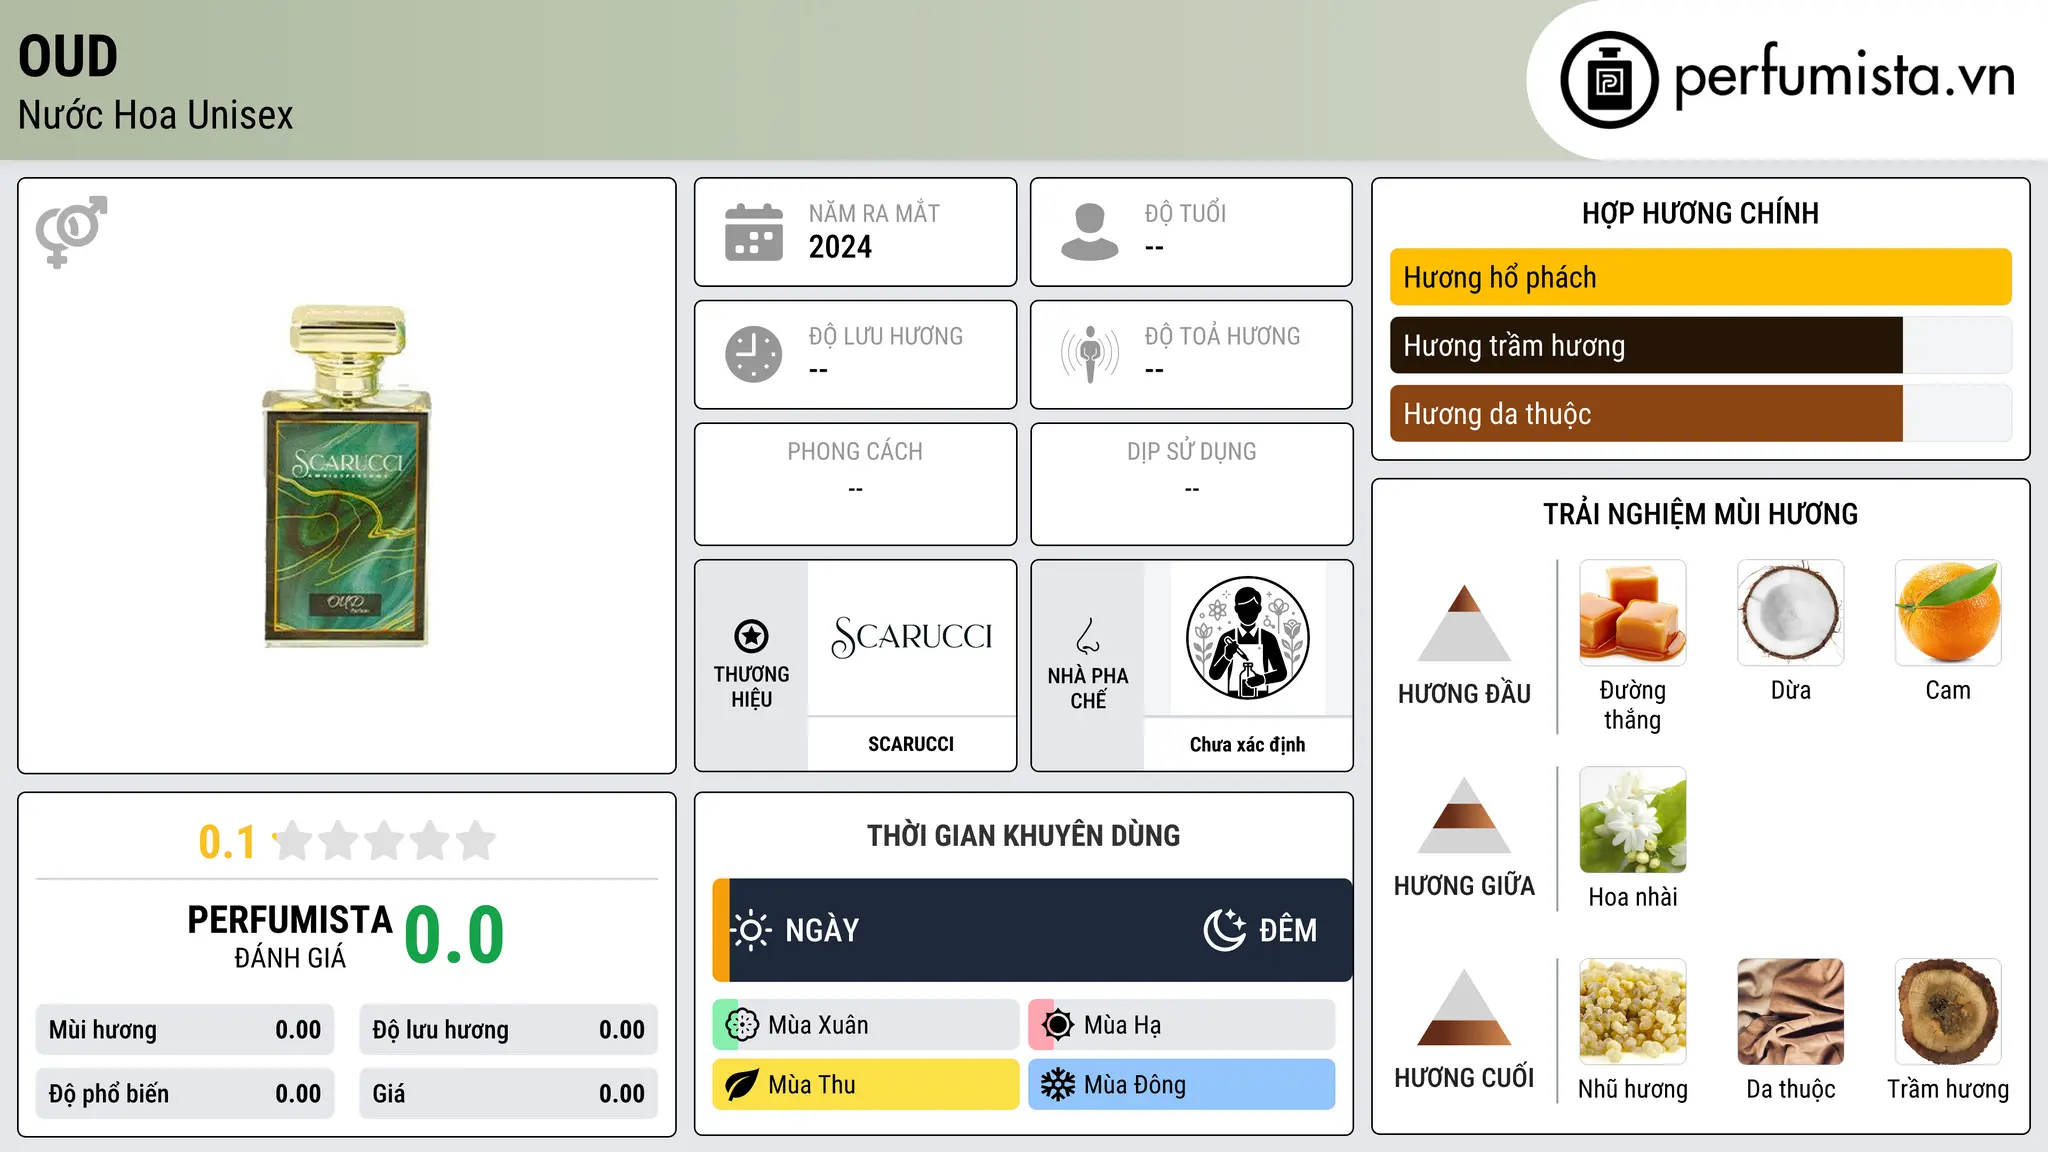Image resolution: width=2048 pixels, height=1152 pixels.
Task: Click the nose icon above Nhà pha chế
Action: [x=1088, y=636]
